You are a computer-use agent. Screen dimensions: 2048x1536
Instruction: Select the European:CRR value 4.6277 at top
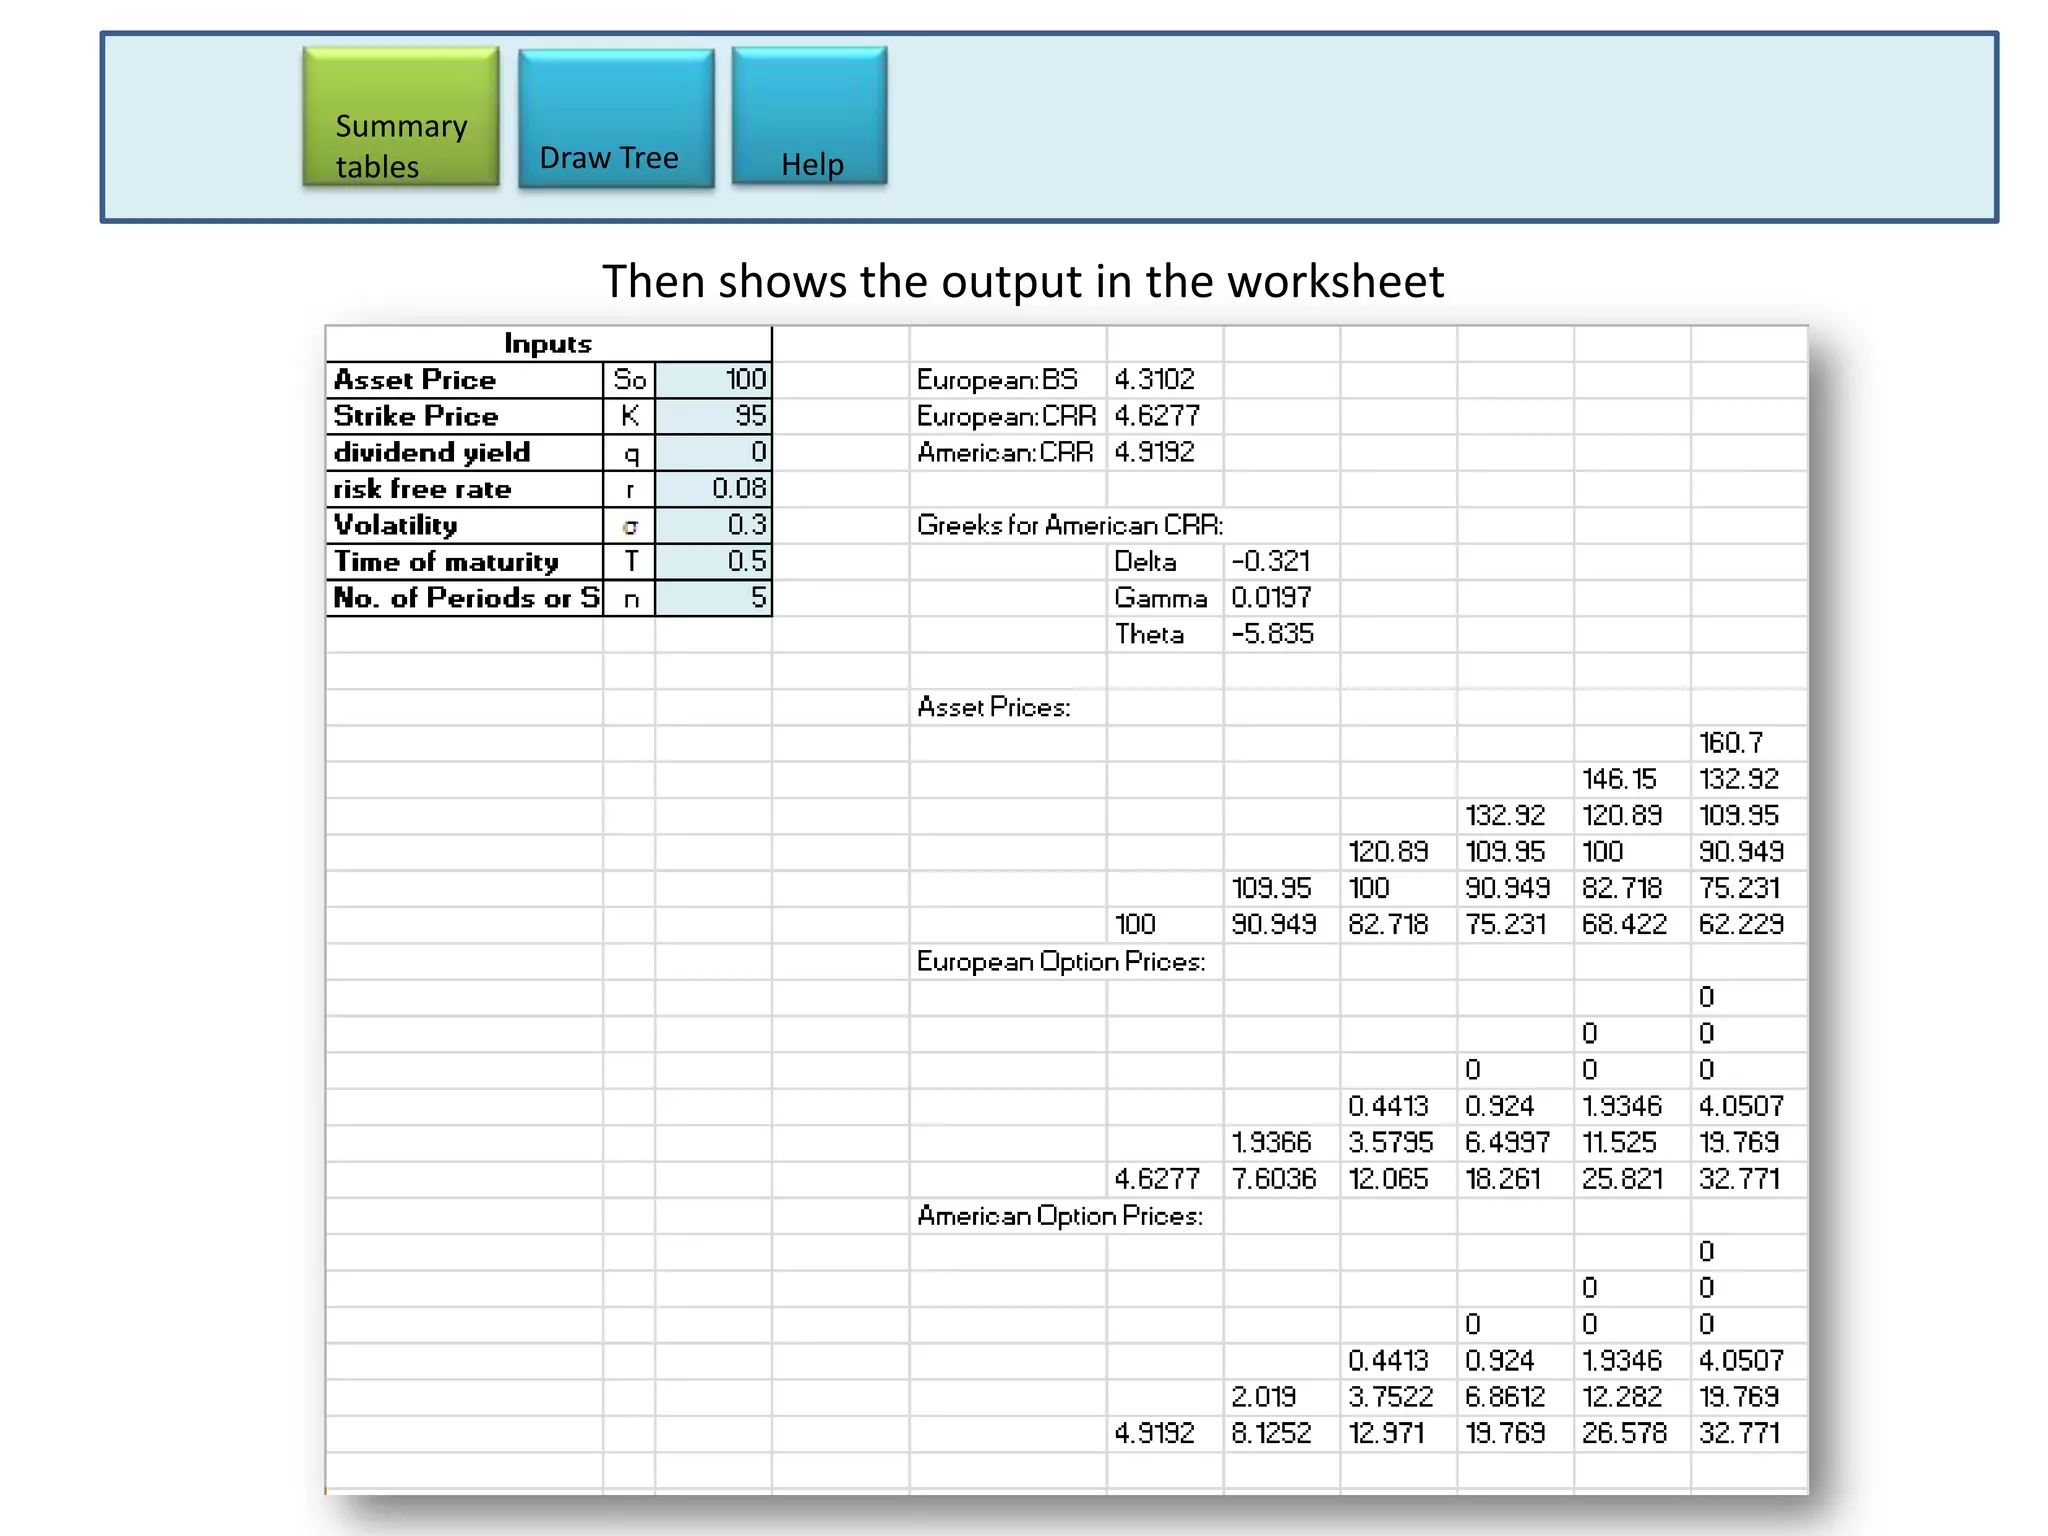1157,416
